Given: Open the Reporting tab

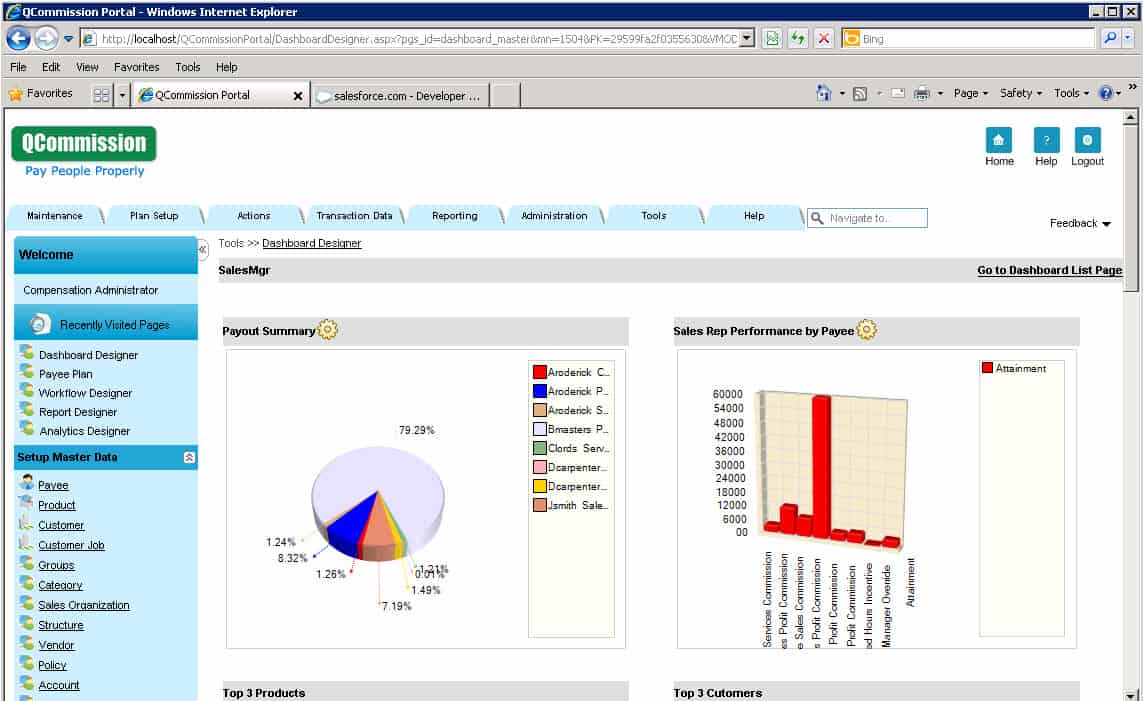Looking at the screenshot, I should pyautogui.click(x=454, y=216).
